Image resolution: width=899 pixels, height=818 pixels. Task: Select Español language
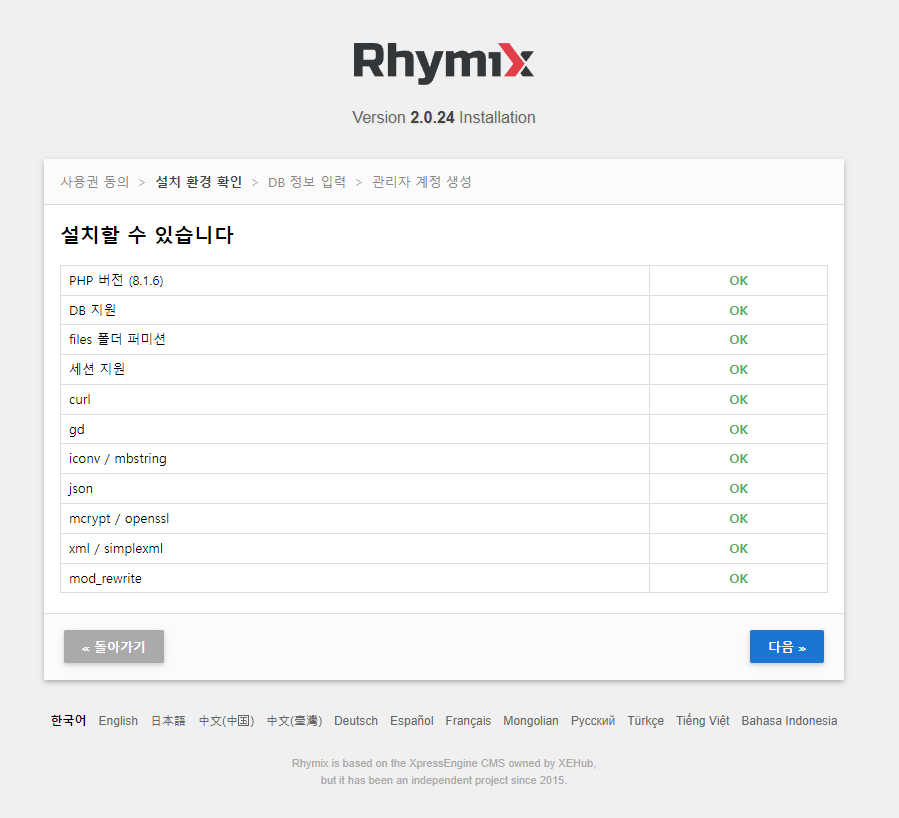(412, 721)
